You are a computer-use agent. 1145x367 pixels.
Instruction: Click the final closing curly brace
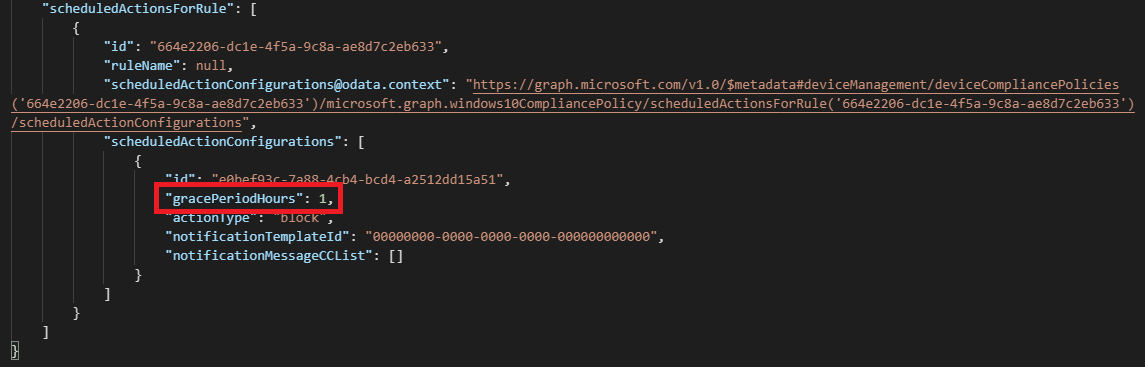pyautogui.click(x=15, y=351)
